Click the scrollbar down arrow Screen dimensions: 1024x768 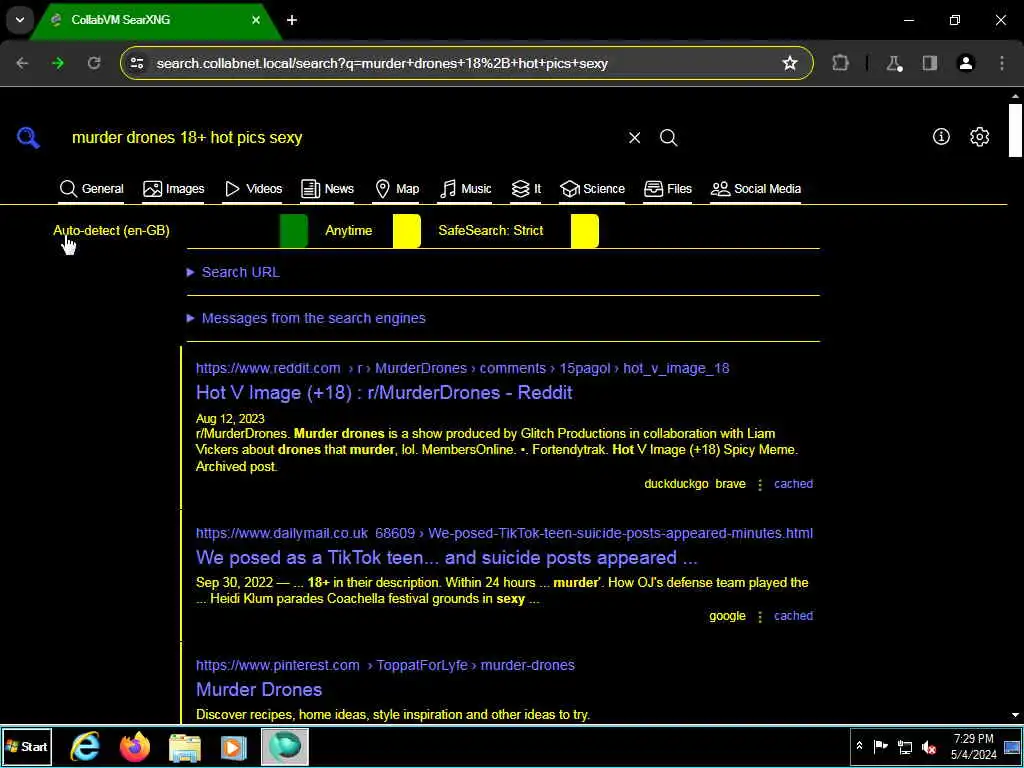1015,716
